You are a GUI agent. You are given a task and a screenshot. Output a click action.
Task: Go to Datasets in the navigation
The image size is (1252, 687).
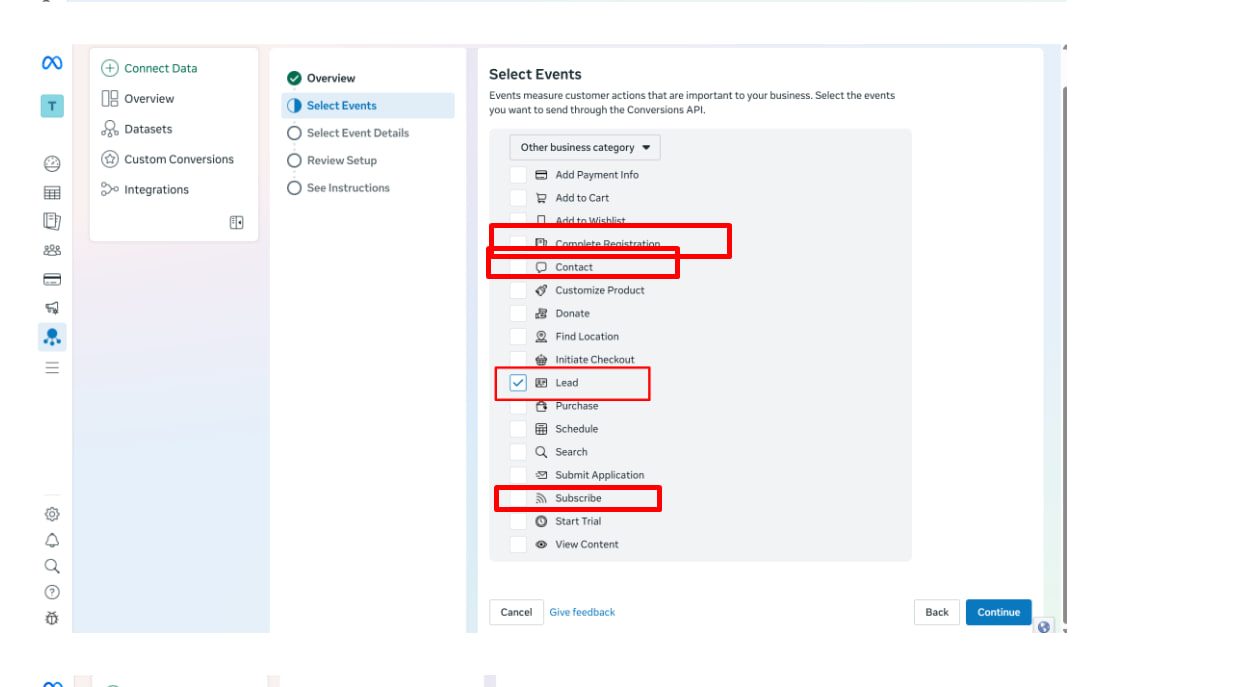pos(148,129)
